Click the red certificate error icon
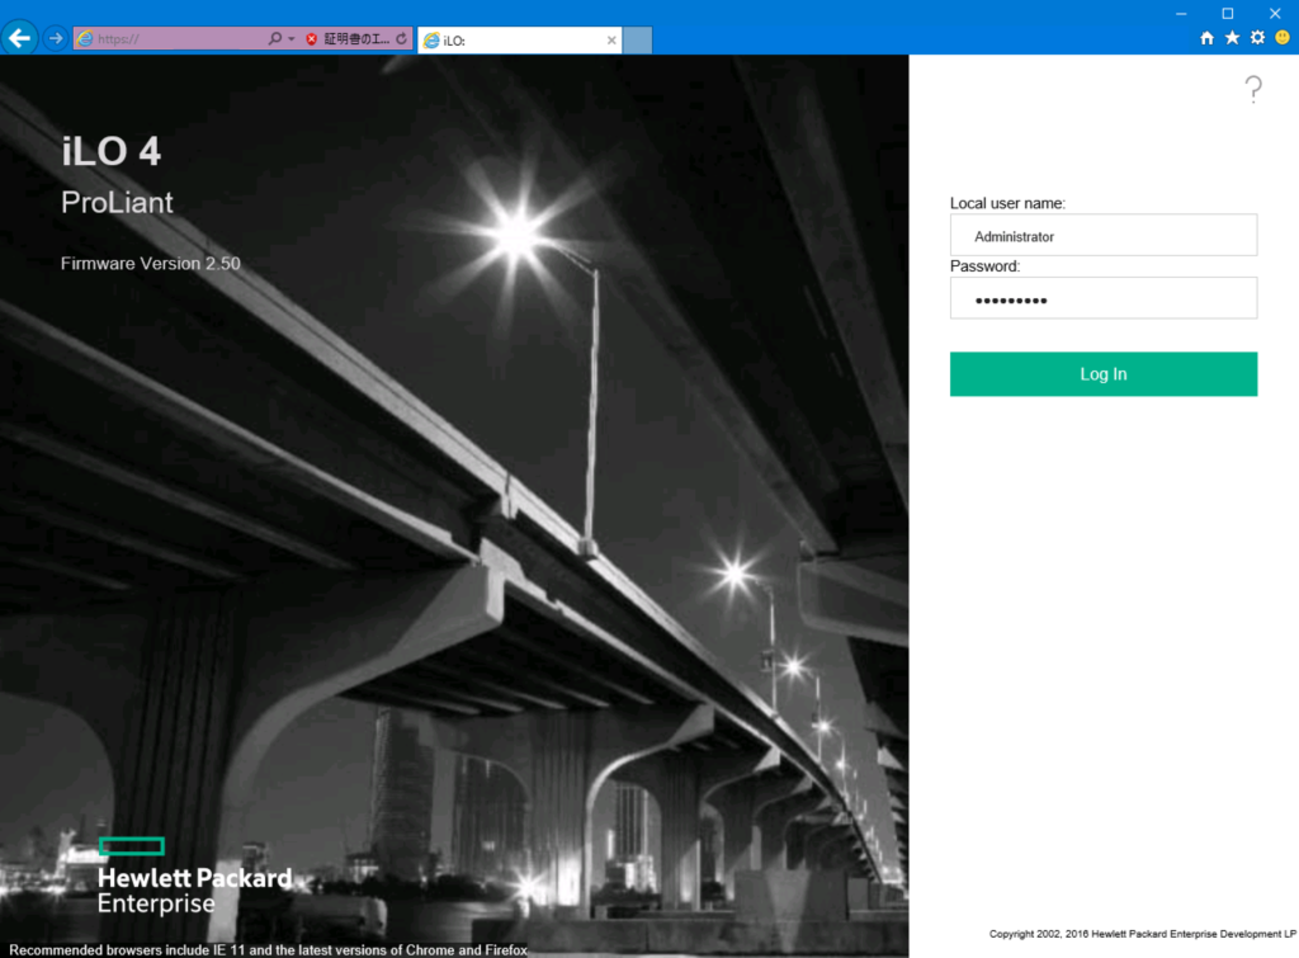Image resolution: width=1299 pixels, height=958 pixels. [x=311, y=39]
